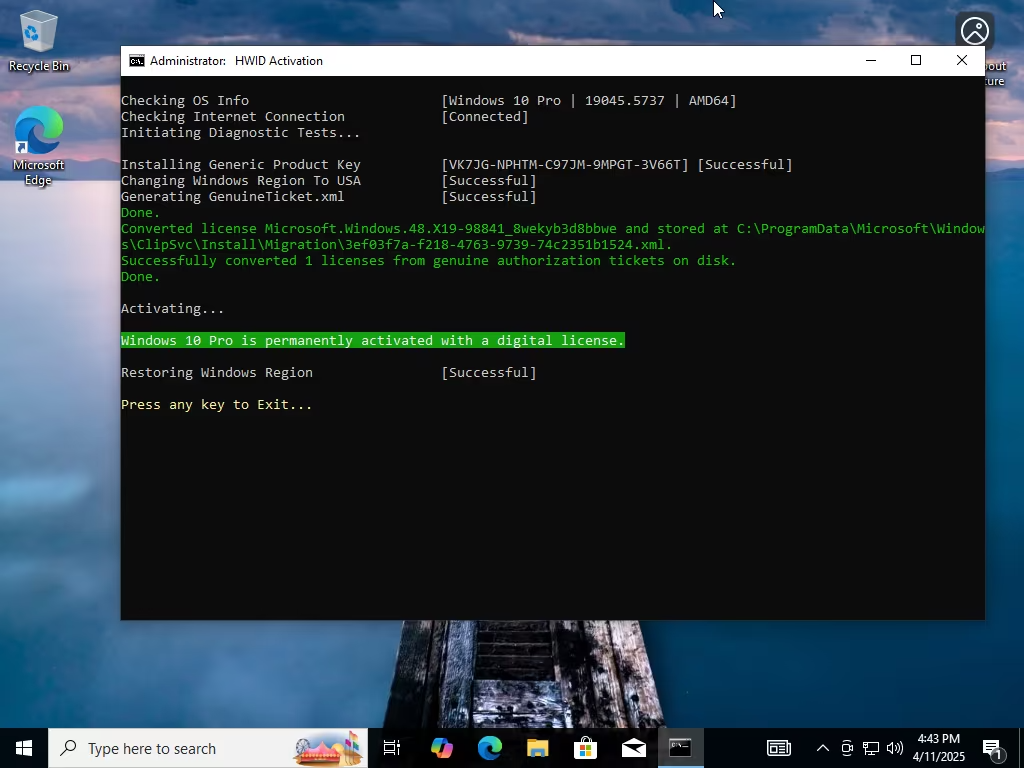
Task: Click the generic product key VK7JG-NPHTM text
Action: (565, 165)
